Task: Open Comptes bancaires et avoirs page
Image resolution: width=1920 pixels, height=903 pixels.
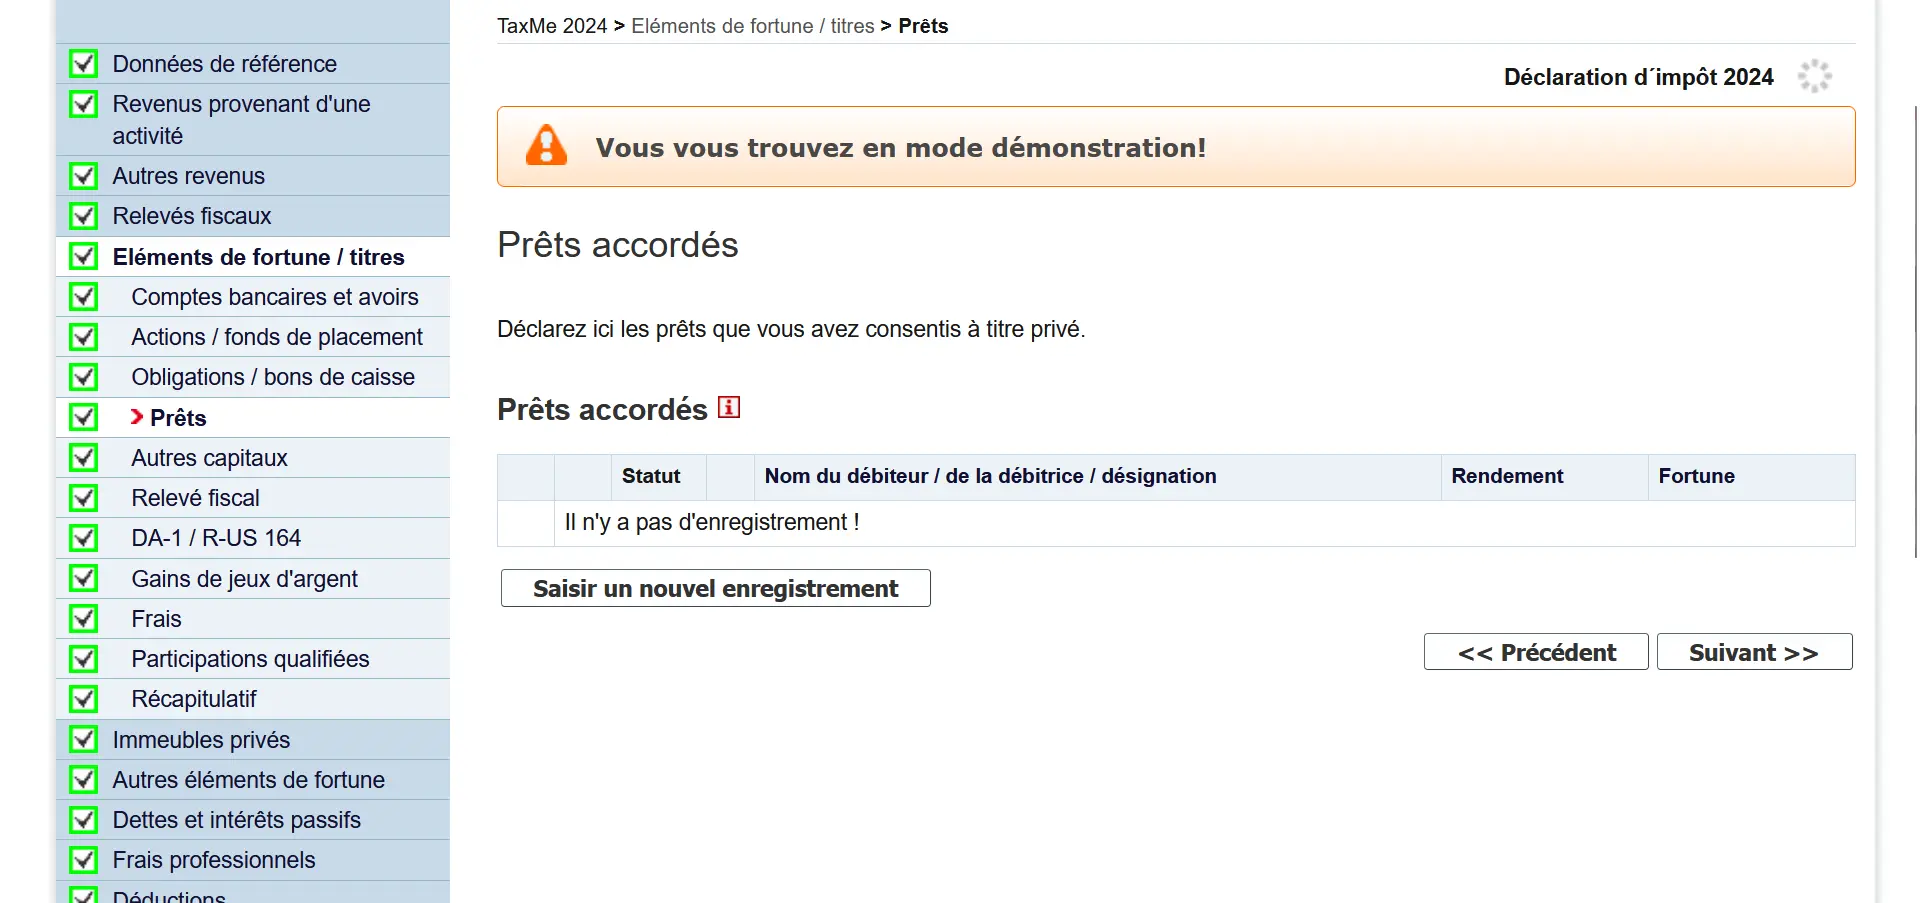Action: click(274, 297)
